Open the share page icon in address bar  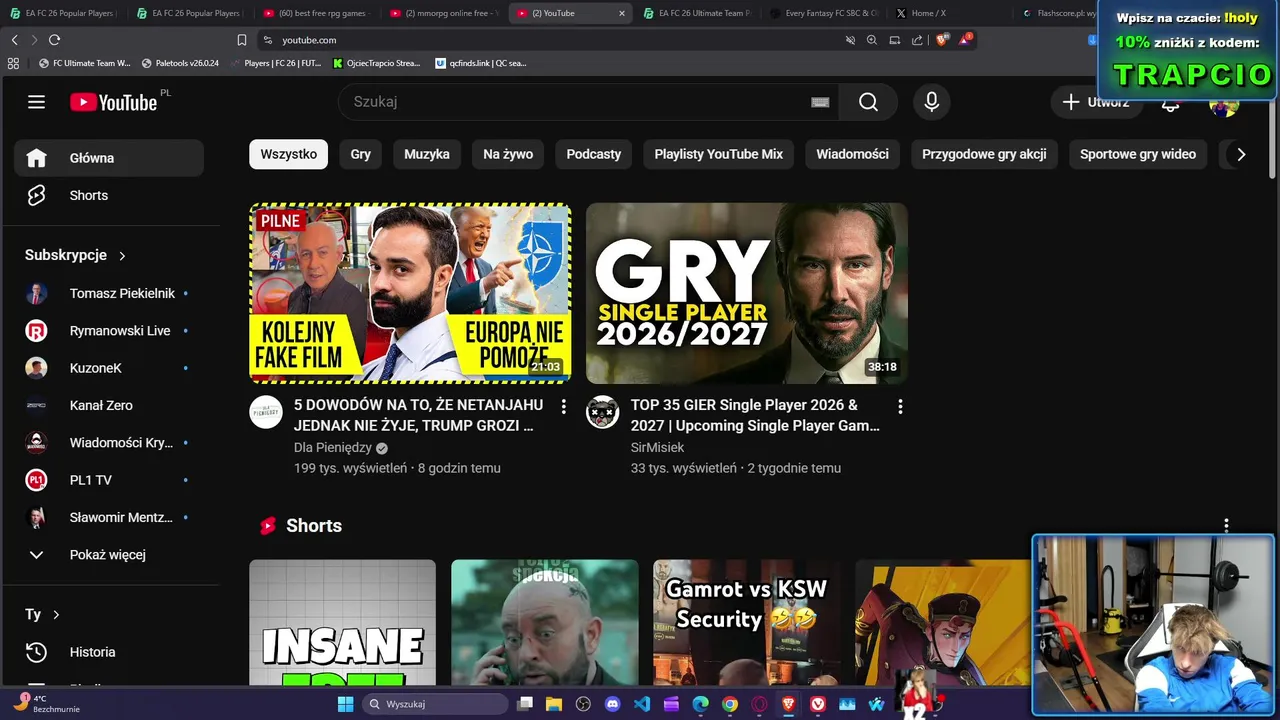(917, 40)
